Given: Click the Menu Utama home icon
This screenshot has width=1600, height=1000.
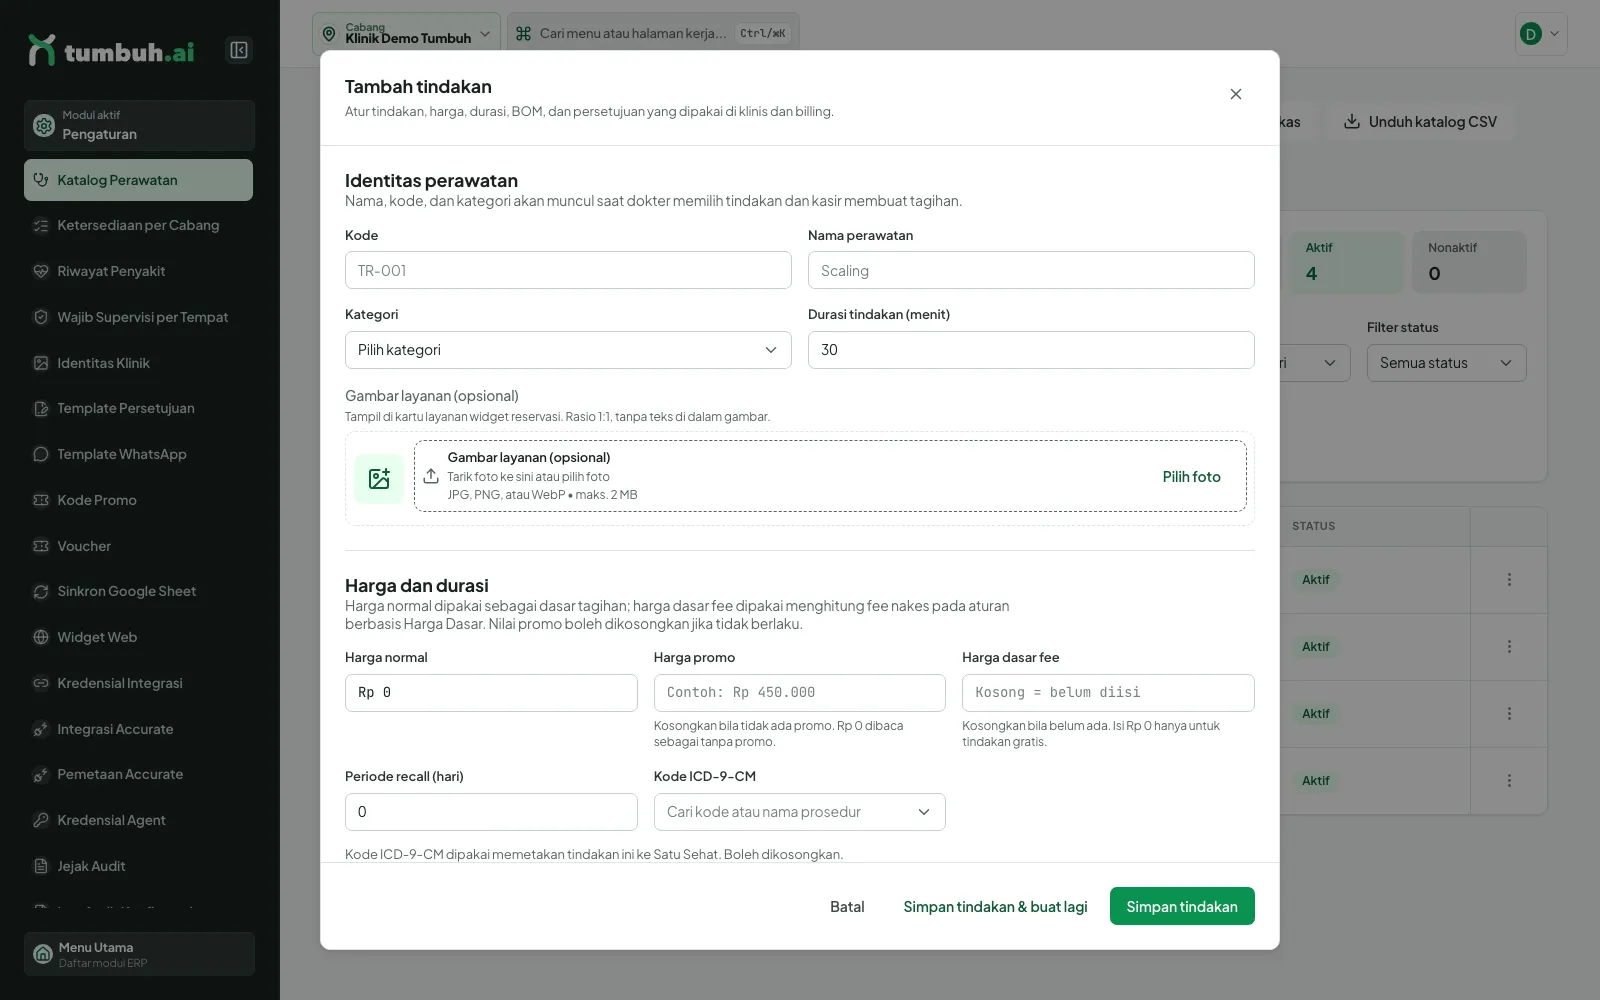Looking at the screenshot, I should point(43,954).
